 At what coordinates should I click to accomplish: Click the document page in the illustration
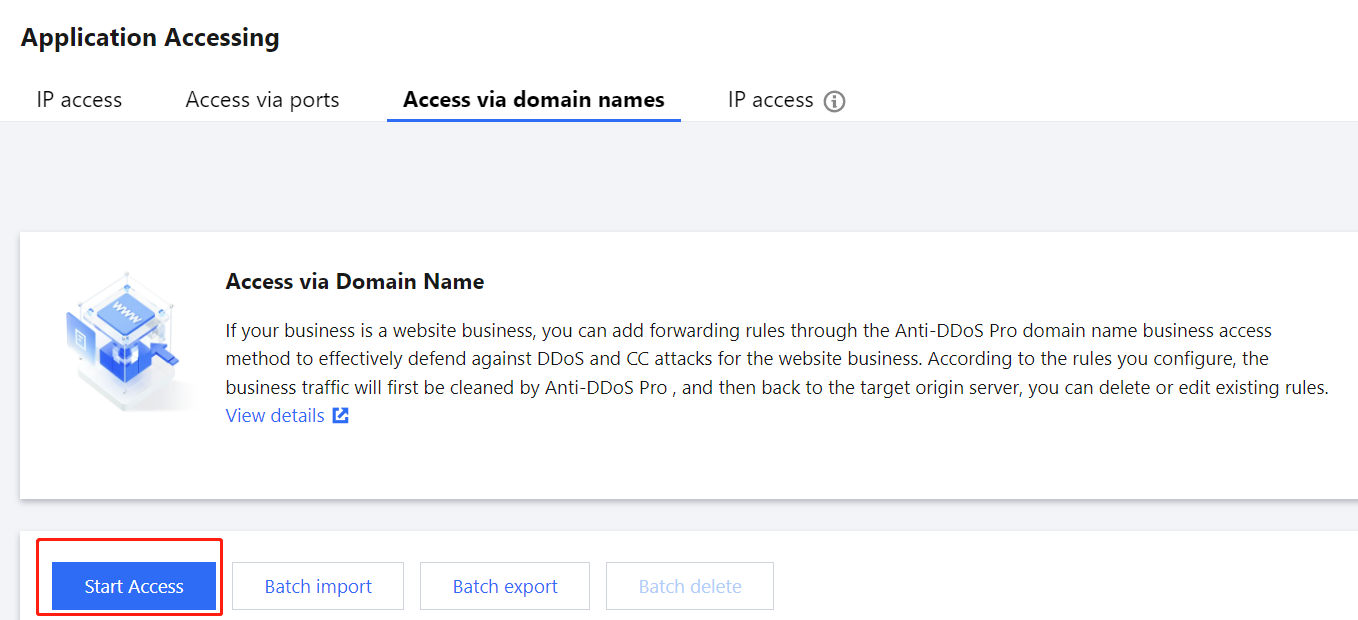coord(80,337)
